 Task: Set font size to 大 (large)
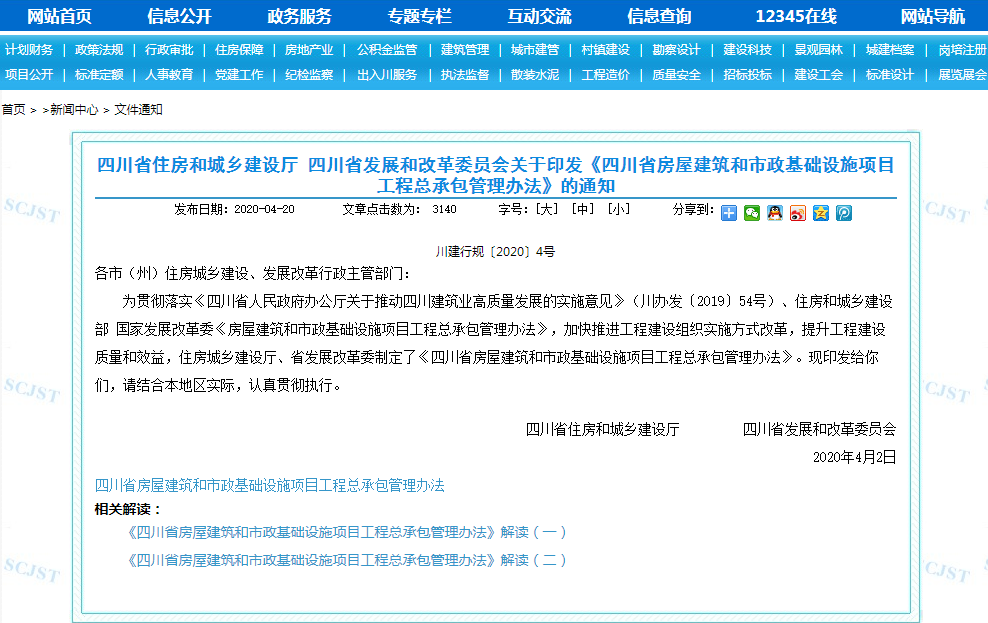pyautogui.click(x=547, y=210)
